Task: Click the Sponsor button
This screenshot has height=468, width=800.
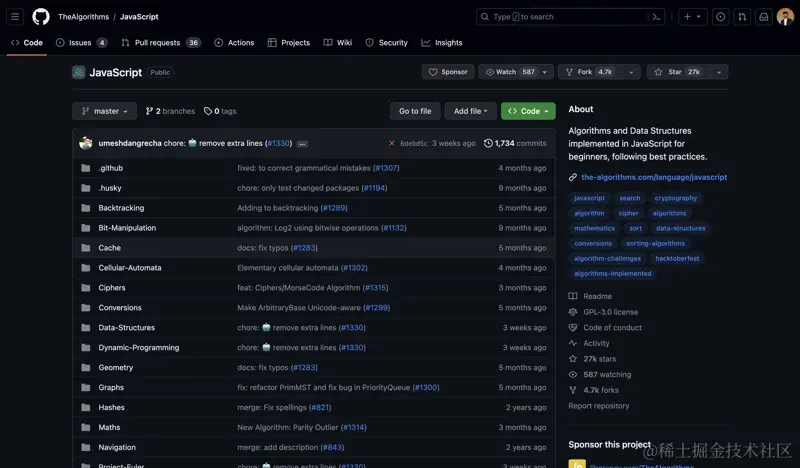Action: pyautogui.click(x=448, y=72)
